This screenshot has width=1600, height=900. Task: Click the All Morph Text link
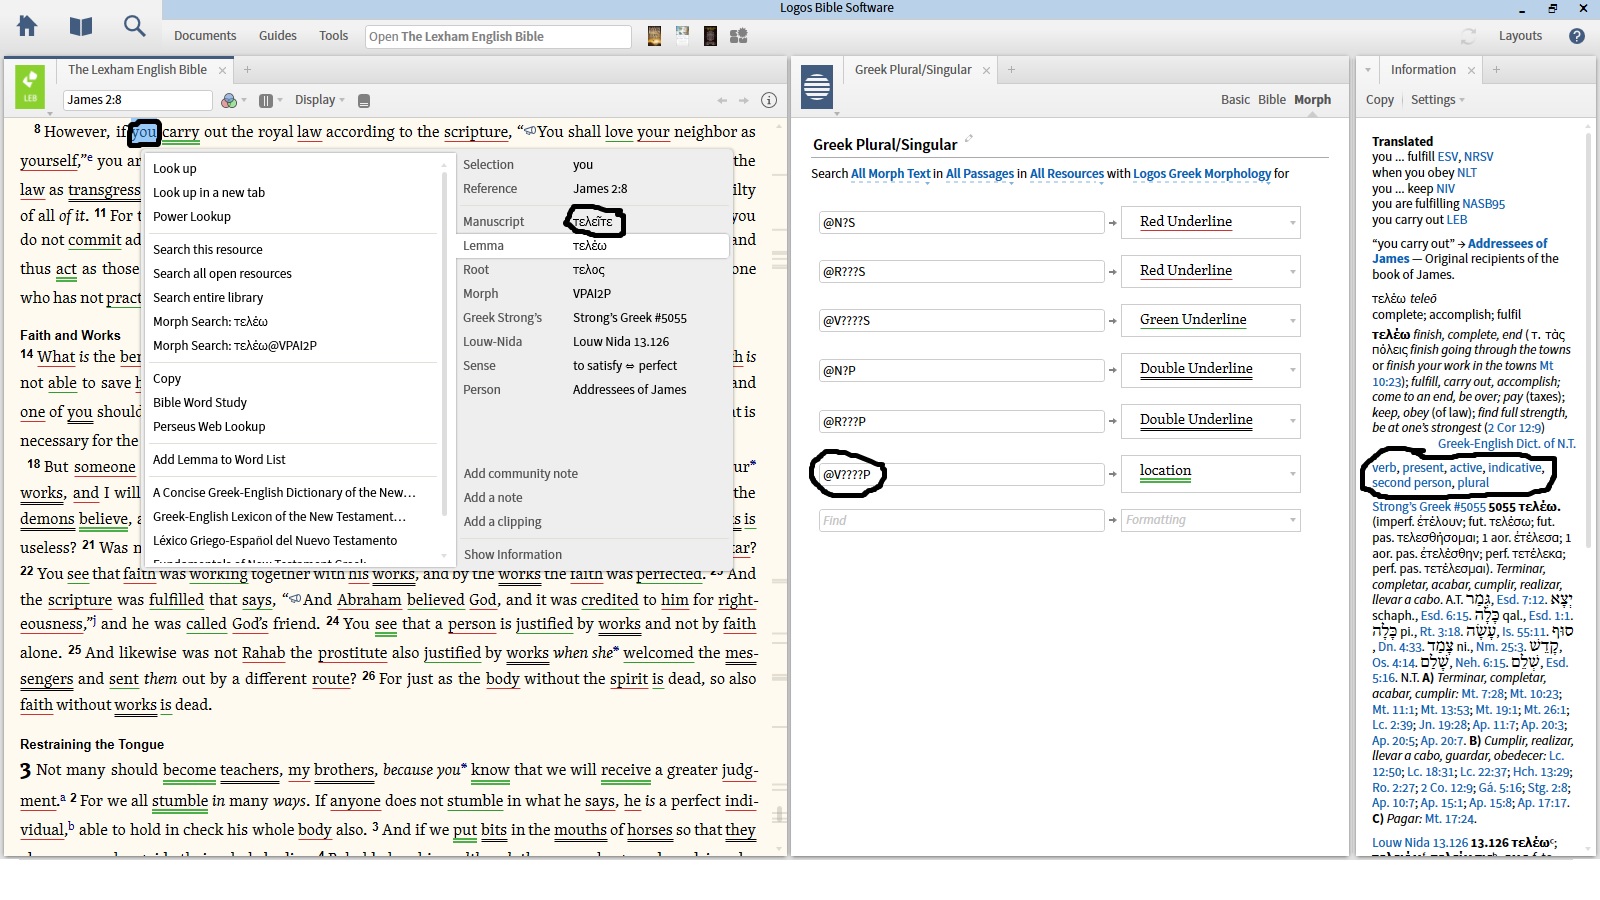(890, 174)
